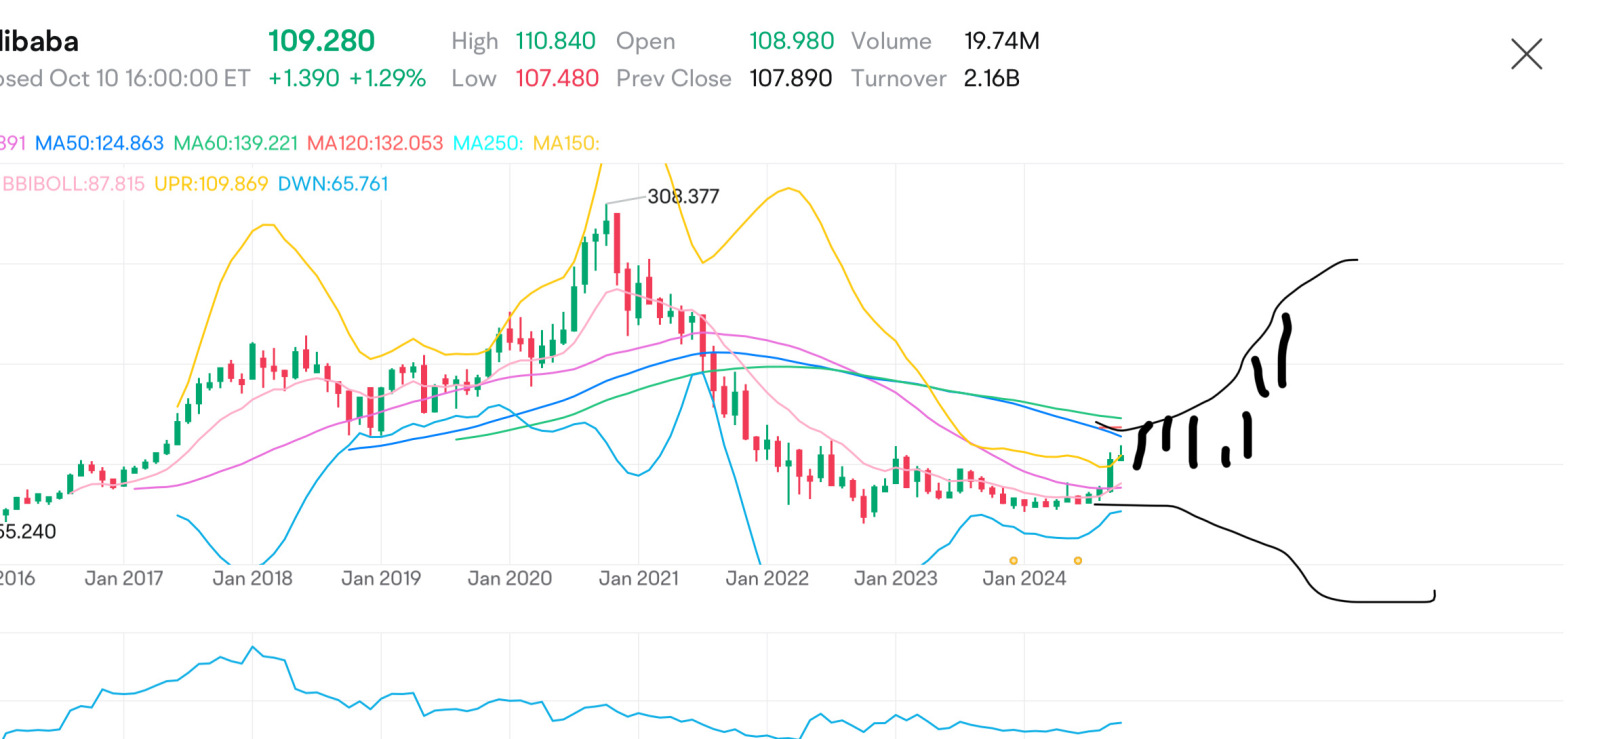Click the +1.390 price change value
The width and height of the screenshot is (1600, 739).
(304, 78)
